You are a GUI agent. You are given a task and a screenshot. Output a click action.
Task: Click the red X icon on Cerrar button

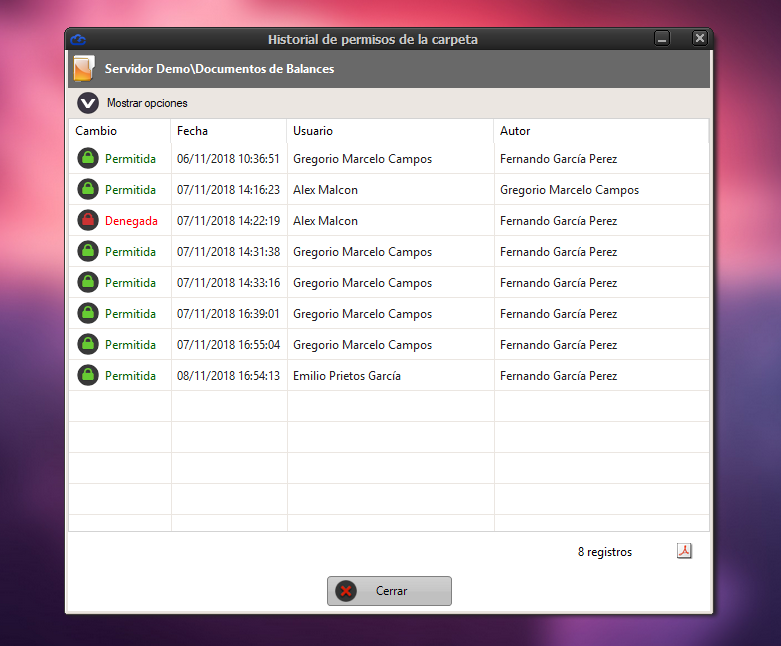pos(346,591)
